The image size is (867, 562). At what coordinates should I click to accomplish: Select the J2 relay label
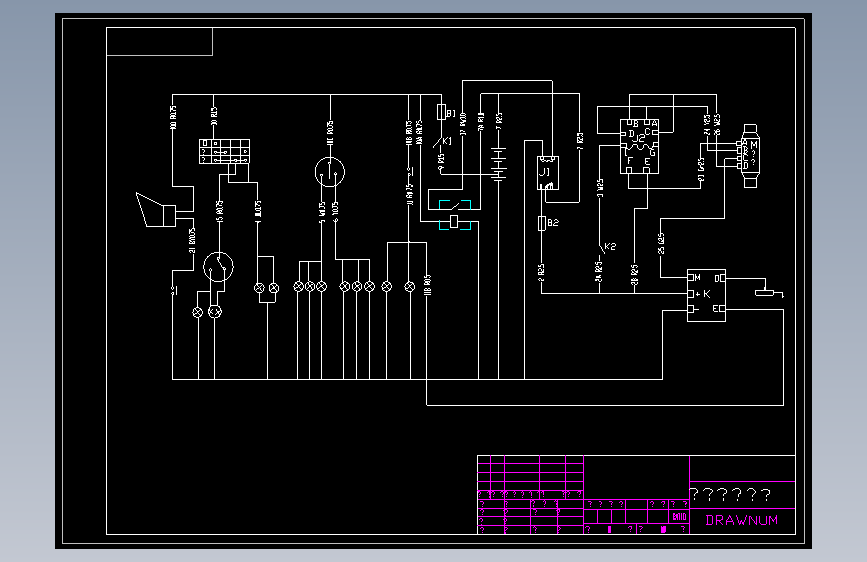click(639, 138)
